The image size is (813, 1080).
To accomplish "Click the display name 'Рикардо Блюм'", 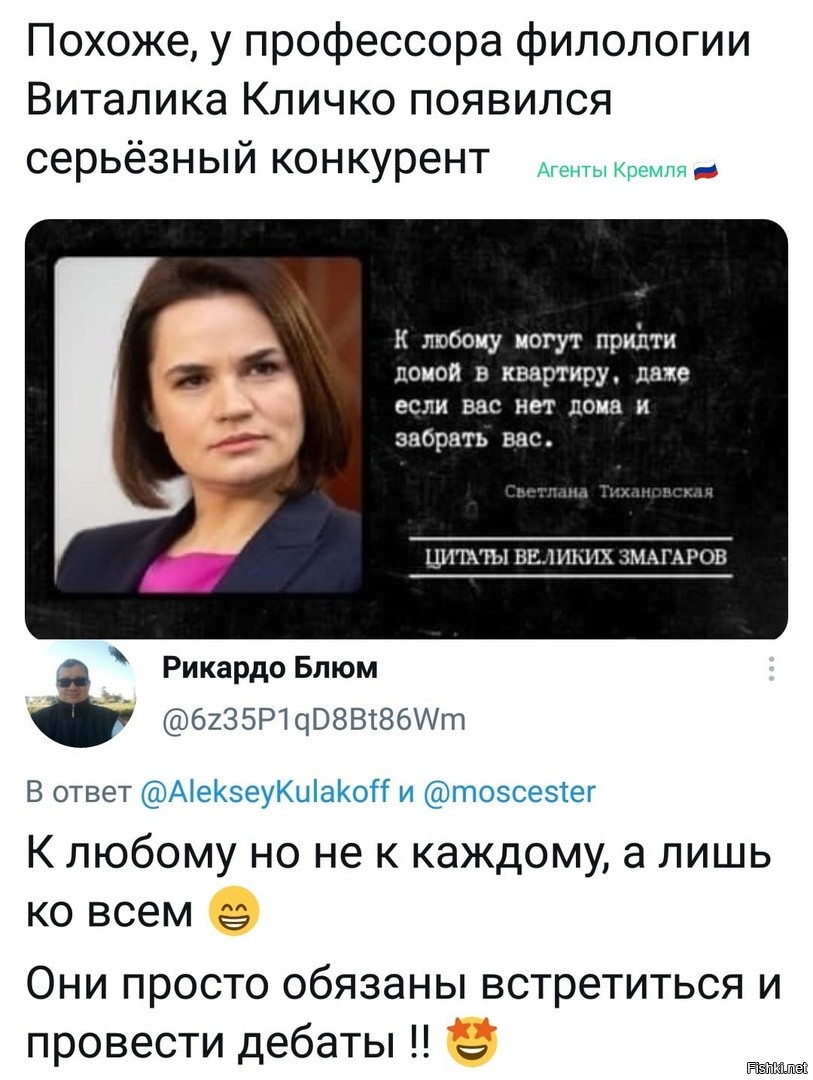I will pos(271,667).
